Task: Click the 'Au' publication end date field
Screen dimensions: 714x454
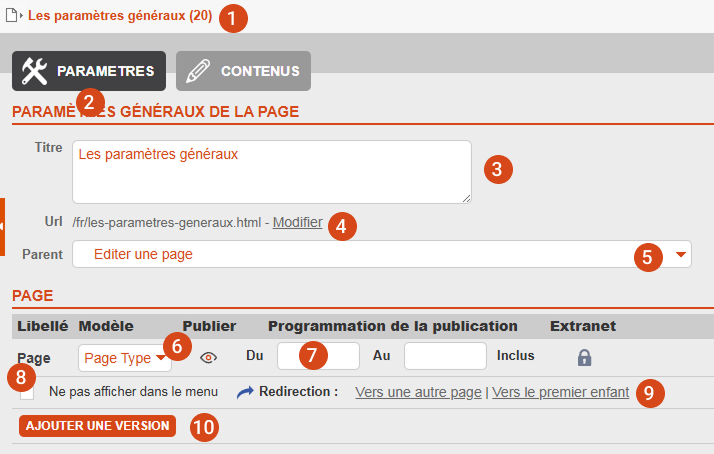Action: point(444,356)
